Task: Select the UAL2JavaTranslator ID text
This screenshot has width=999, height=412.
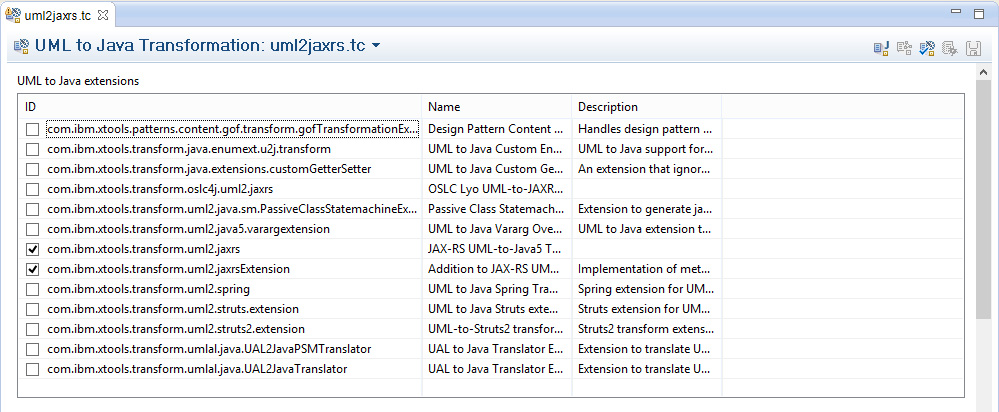Action: (x=198, y=369)
